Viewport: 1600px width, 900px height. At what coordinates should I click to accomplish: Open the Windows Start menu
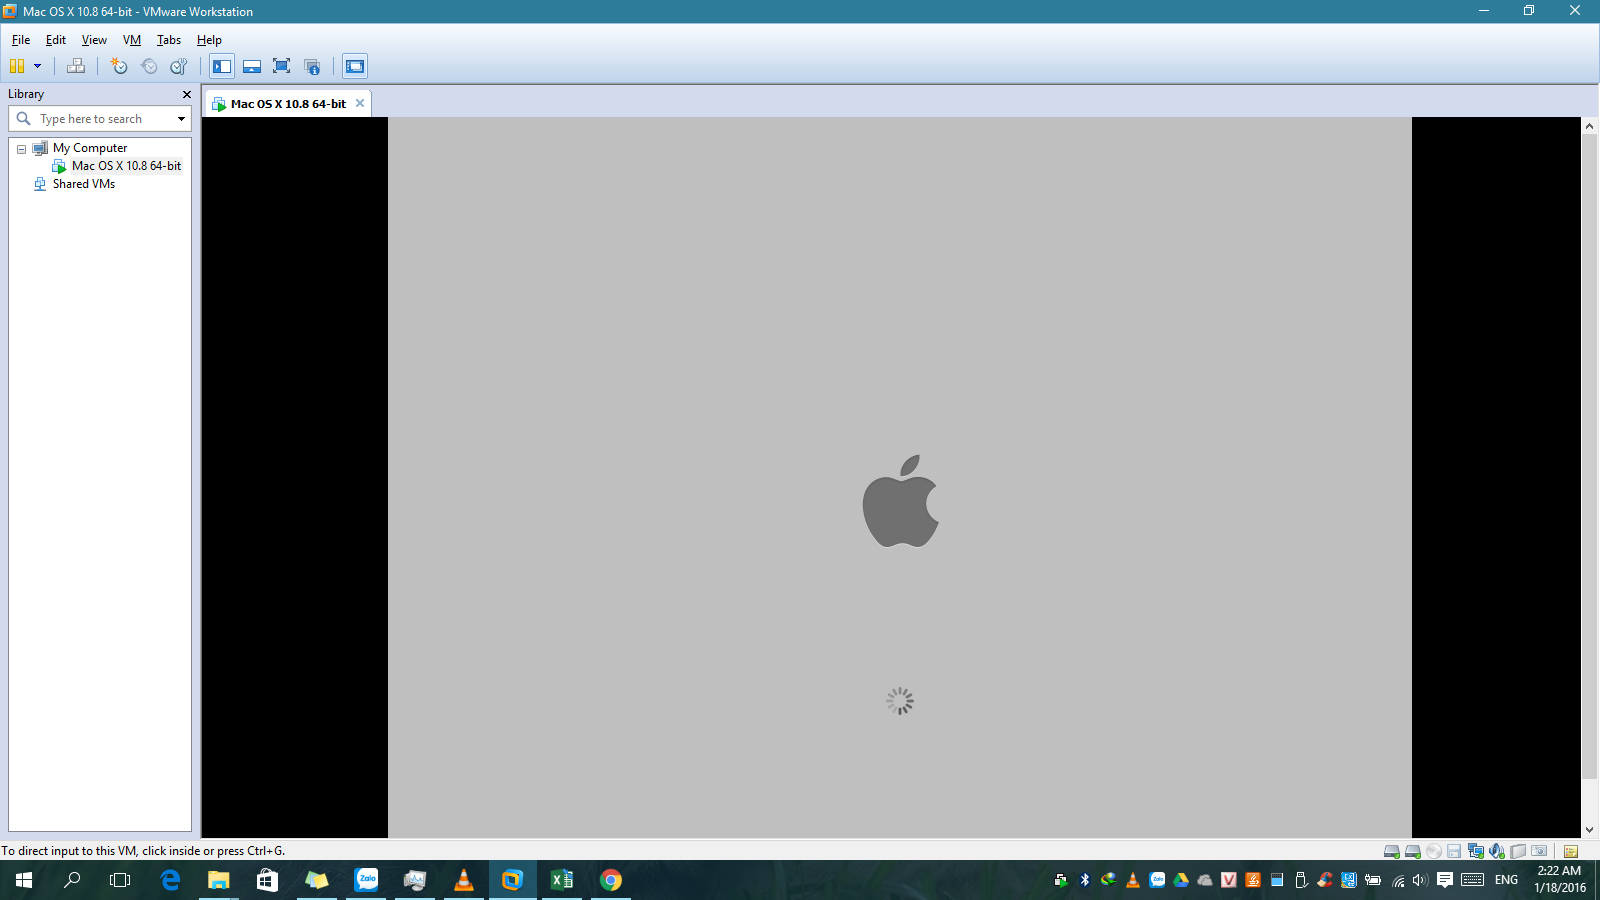pos(24,880)
